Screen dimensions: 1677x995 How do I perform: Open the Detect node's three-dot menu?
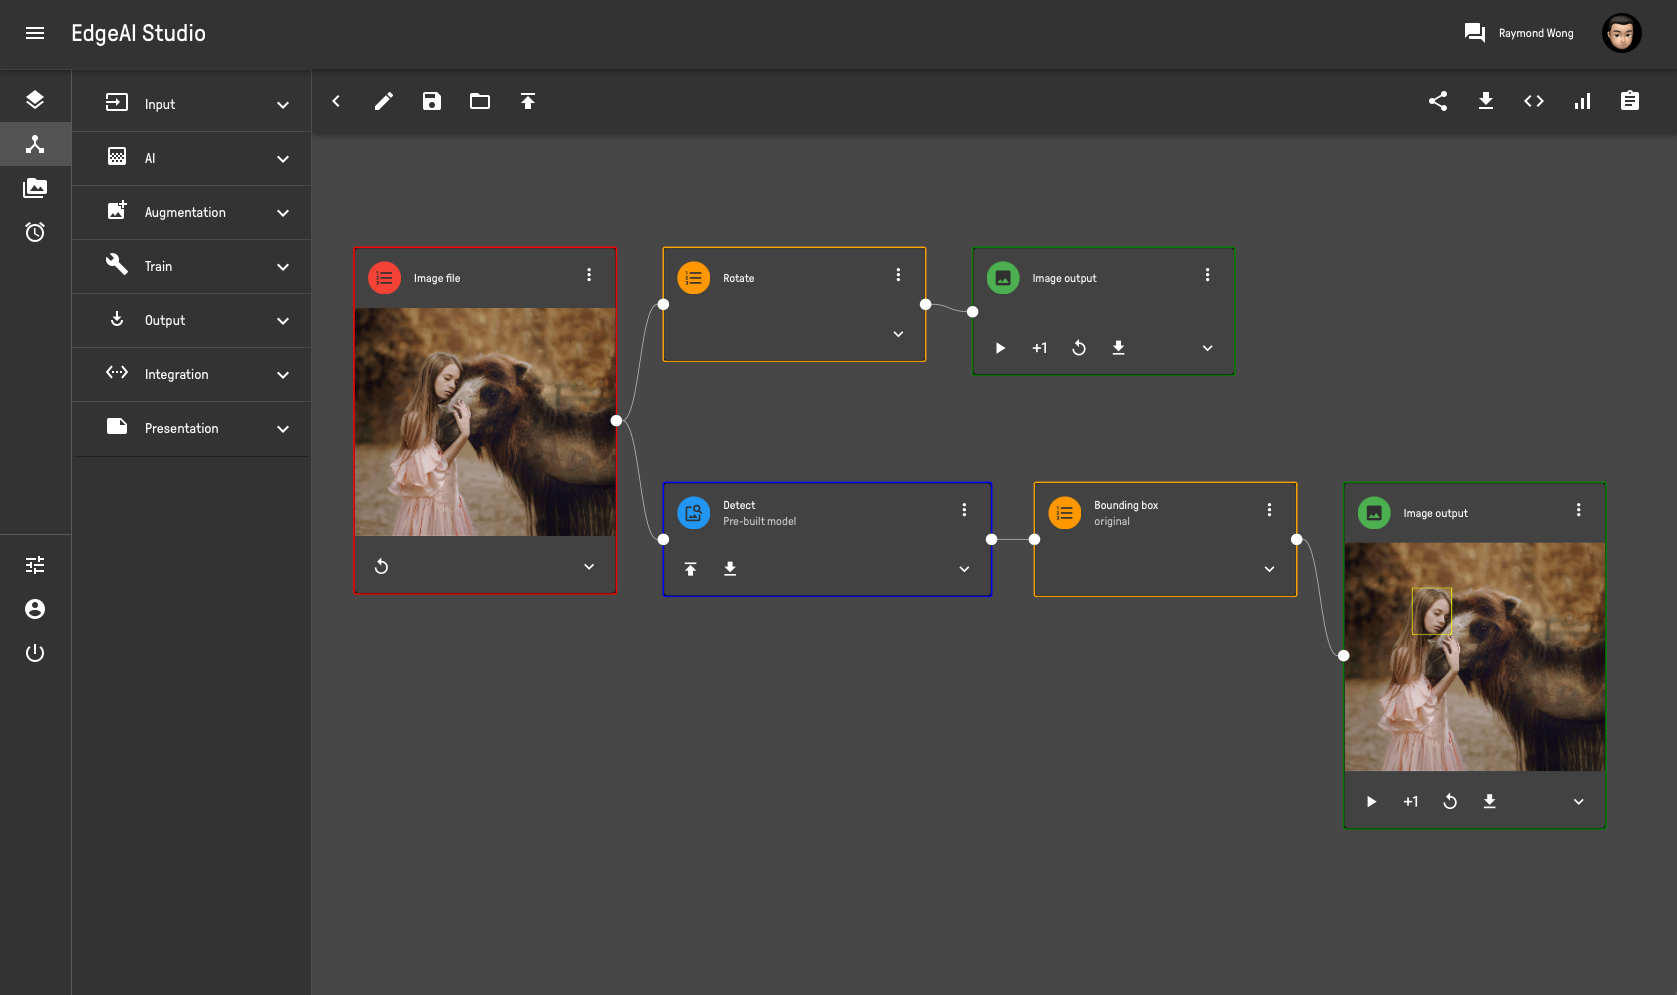pyautogui.click(x=964, y=510)
